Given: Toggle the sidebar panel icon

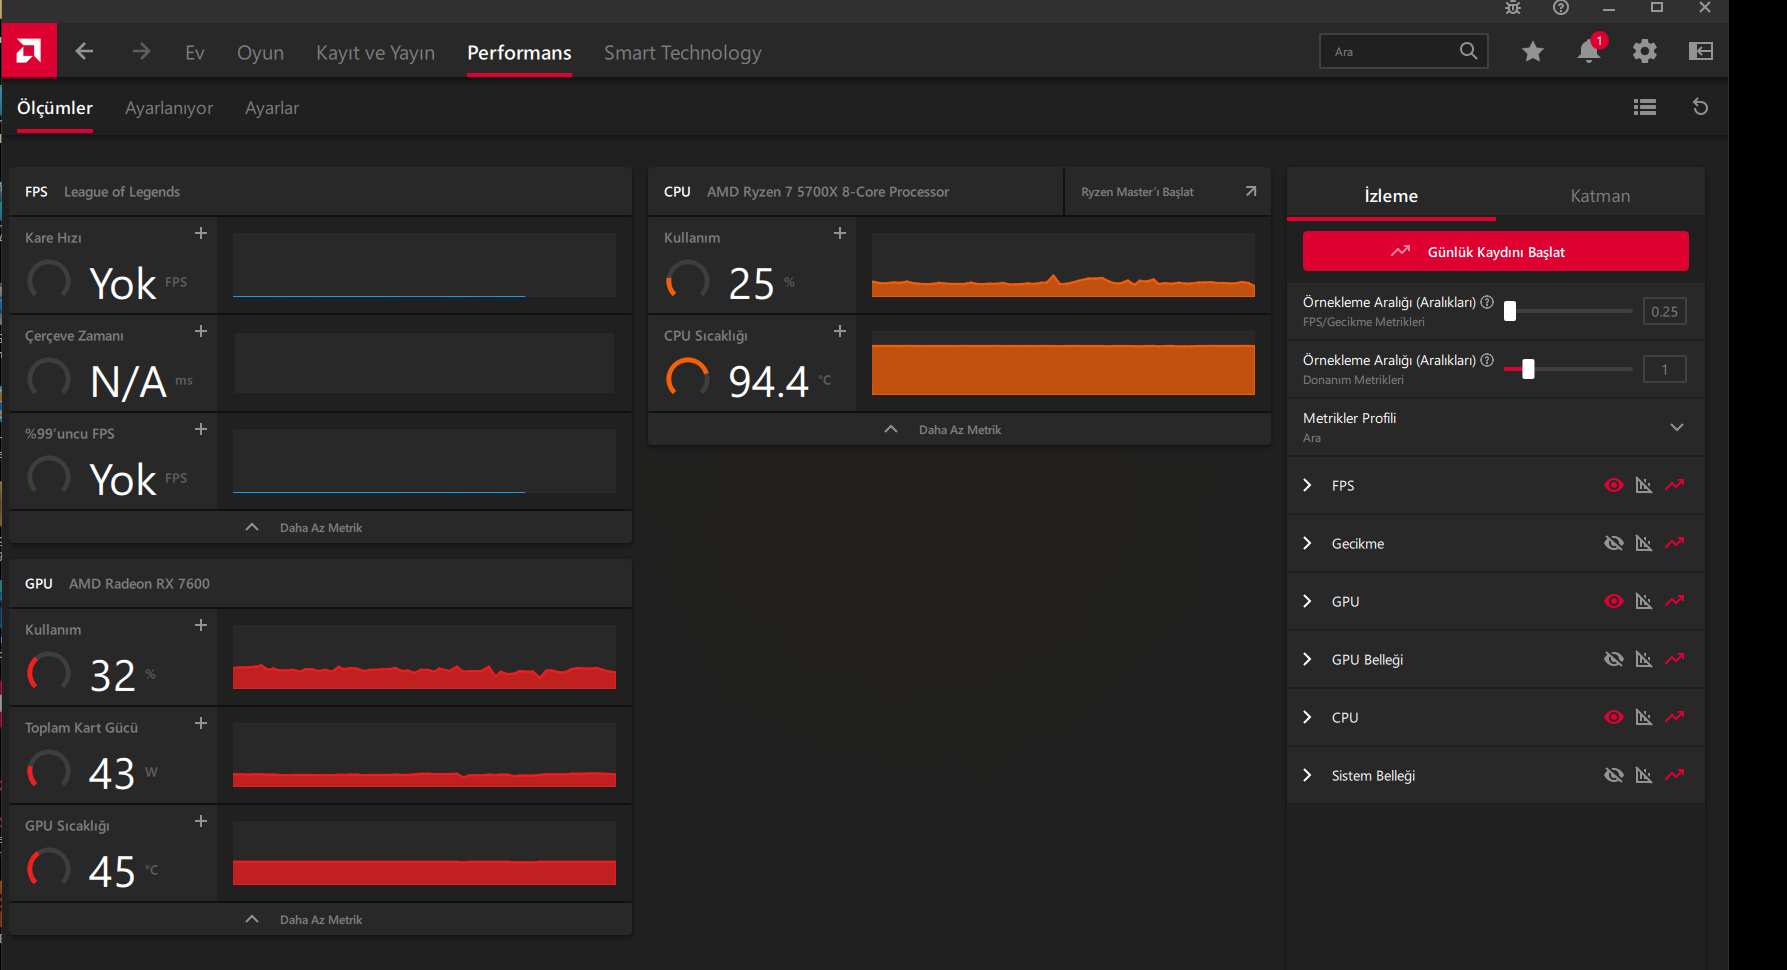Looking at the screenshot, I should pos(1701,51).
